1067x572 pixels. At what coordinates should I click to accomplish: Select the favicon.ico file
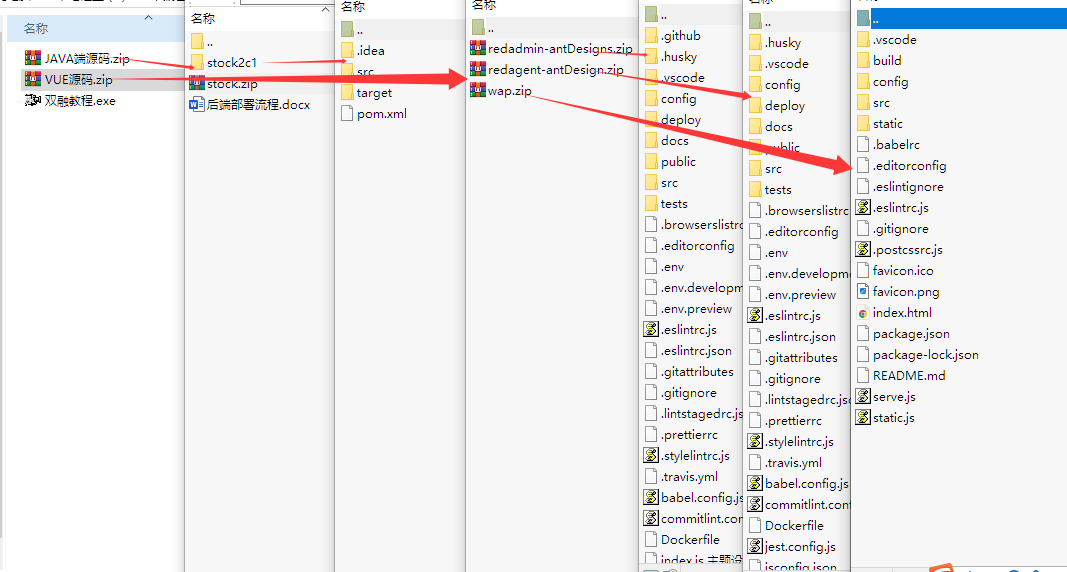pyautogui.click(x=896, y=271)
